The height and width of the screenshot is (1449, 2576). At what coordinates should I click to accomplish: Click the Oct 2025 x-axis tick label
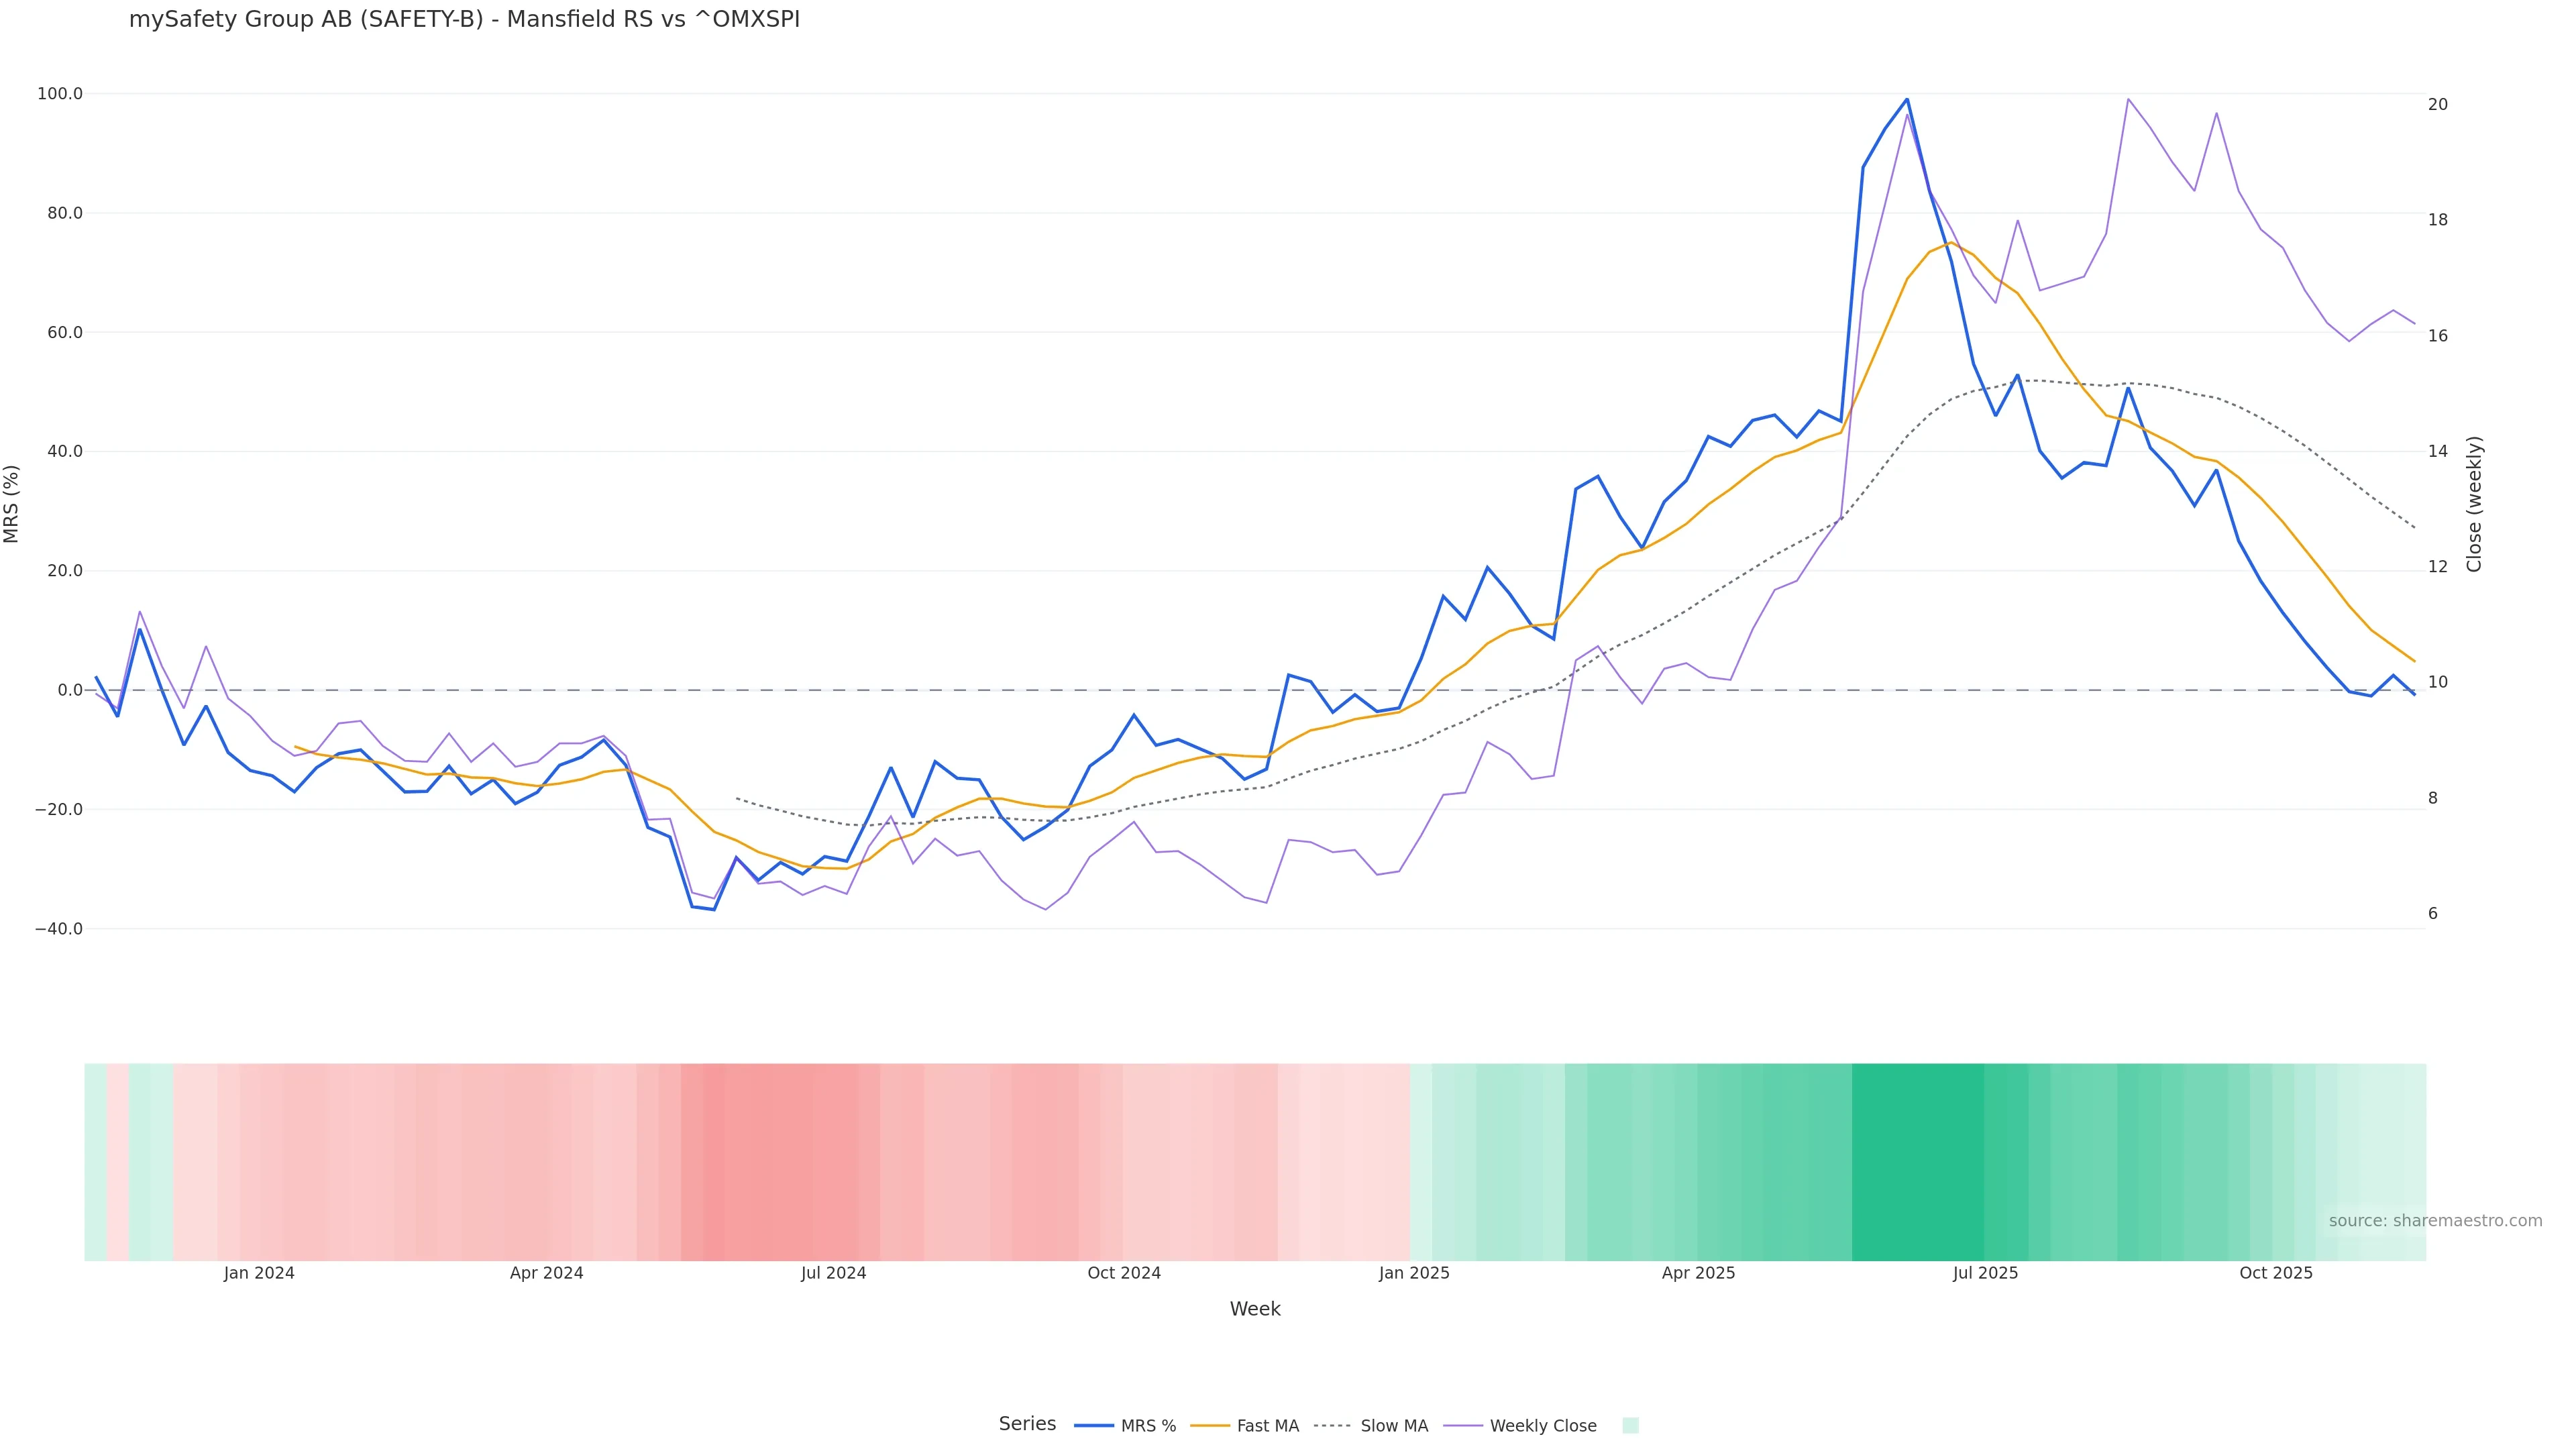pos(2276,1273)
